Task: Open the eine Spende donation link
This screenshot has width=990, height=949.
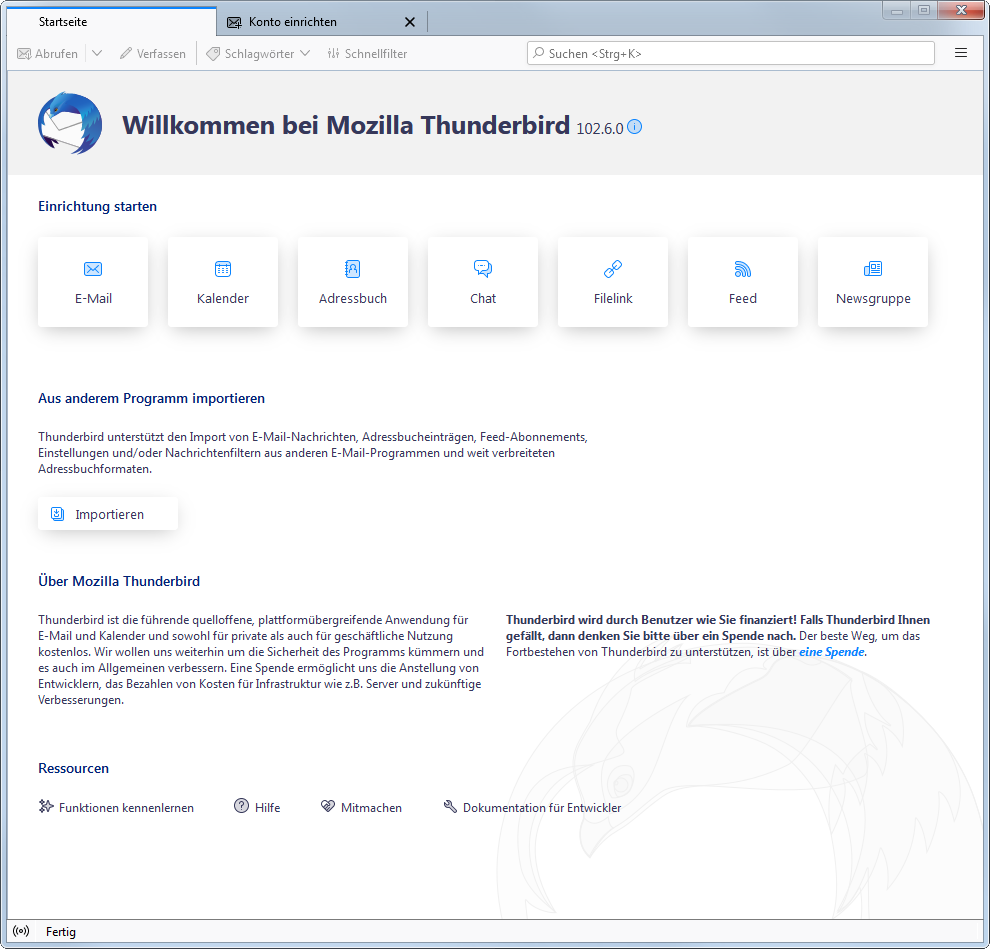Action: pyautogui.click(x=832, y=652)
